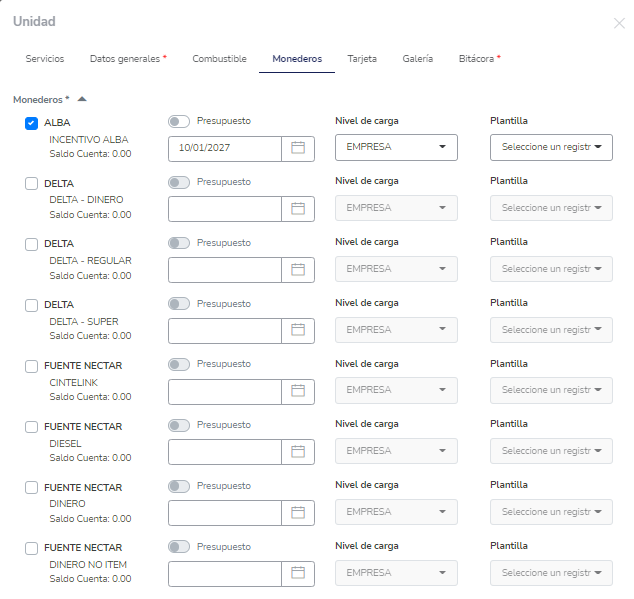The width and height of the screenshot is (634, 599).
Task: Check the DELTA - DINERO checkbox
Action: (x=31, y=184)
